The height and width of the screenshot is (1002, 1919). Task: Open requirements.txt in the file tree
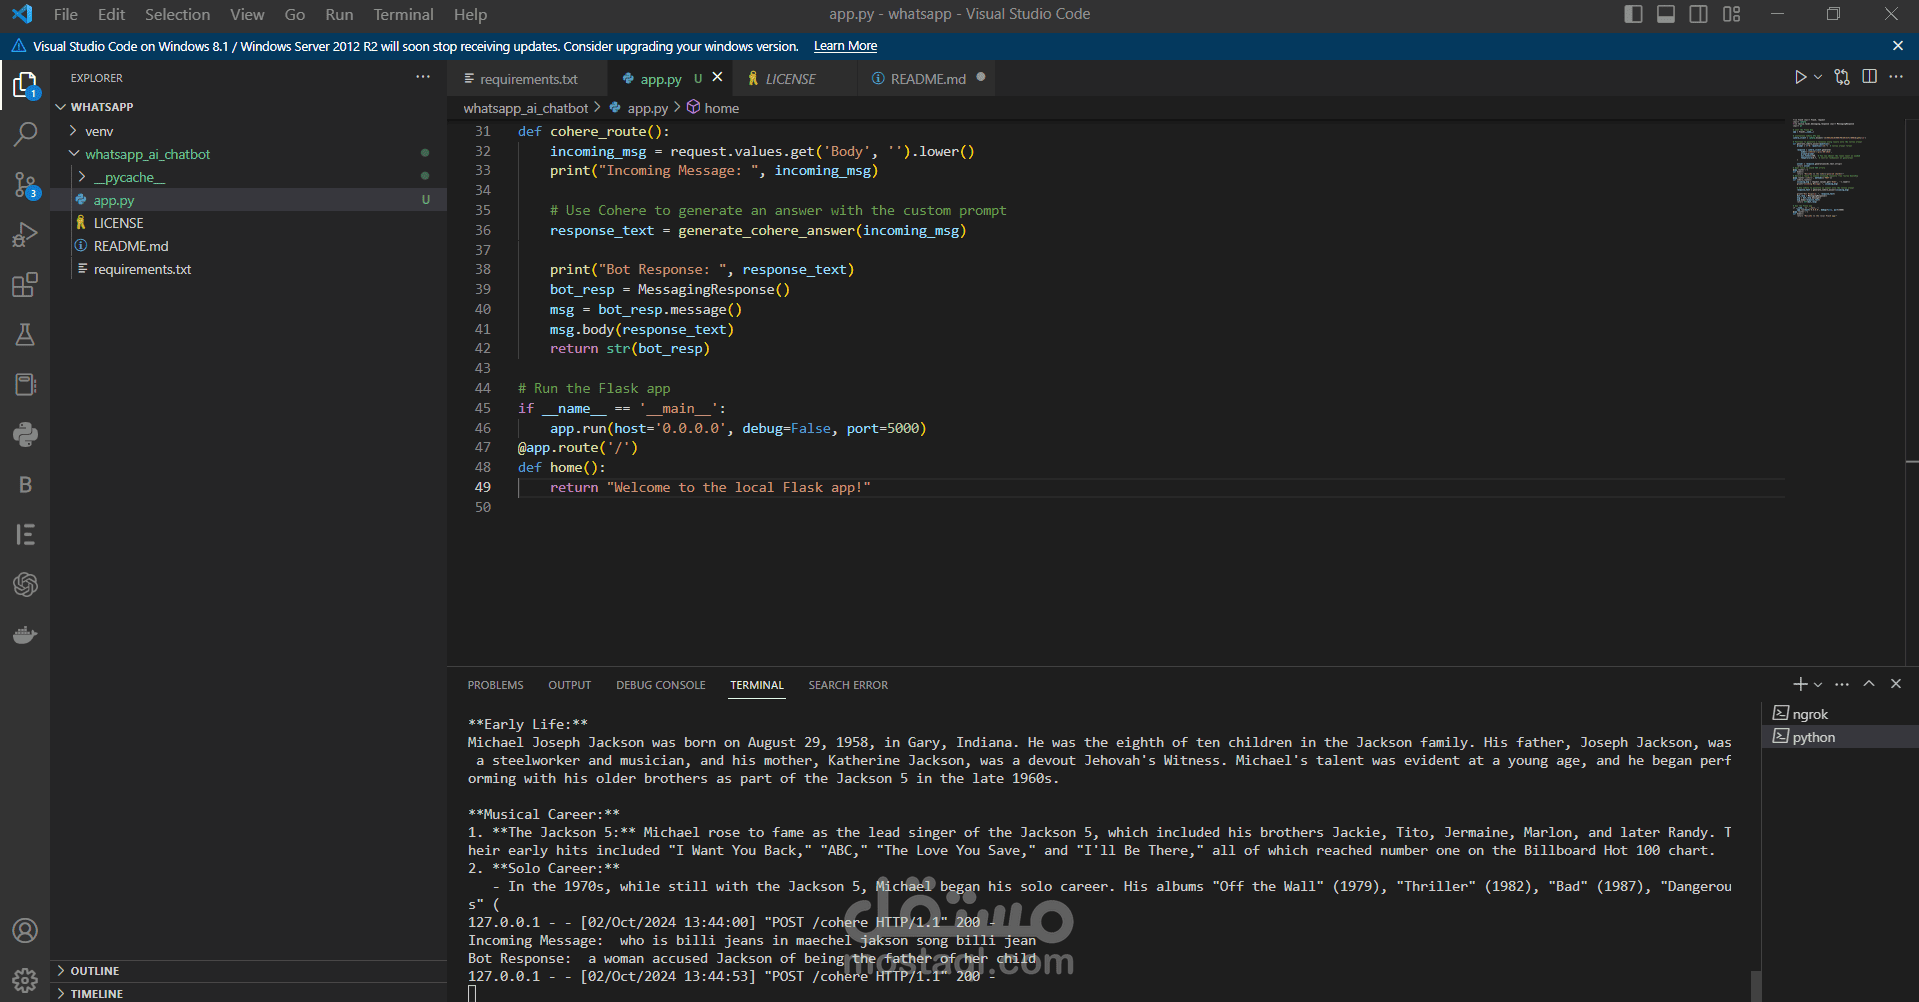click(x=248, y=269)
